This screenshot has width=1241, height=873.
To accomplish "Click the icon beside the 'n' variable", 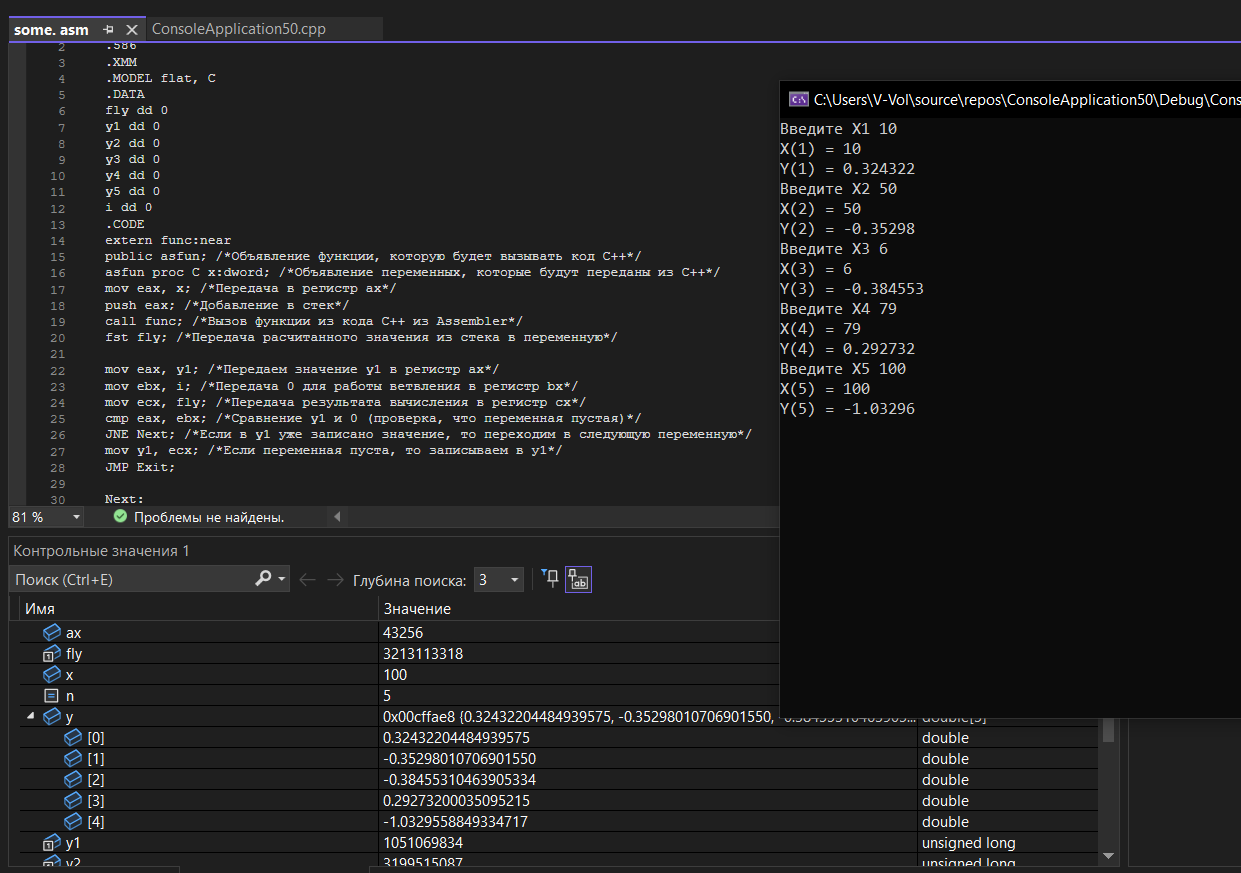I will 51,696.
